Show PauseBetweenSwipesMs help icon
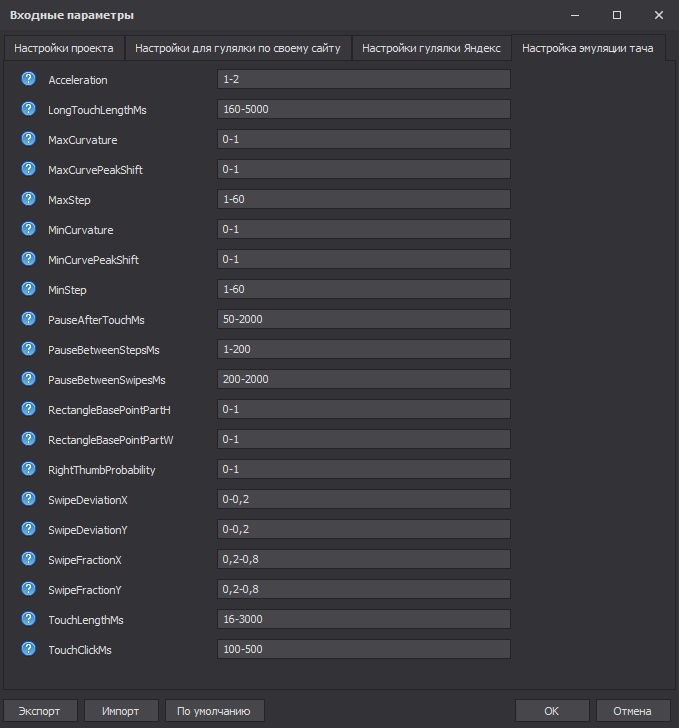The image size is (679, 728). [28, 379]
